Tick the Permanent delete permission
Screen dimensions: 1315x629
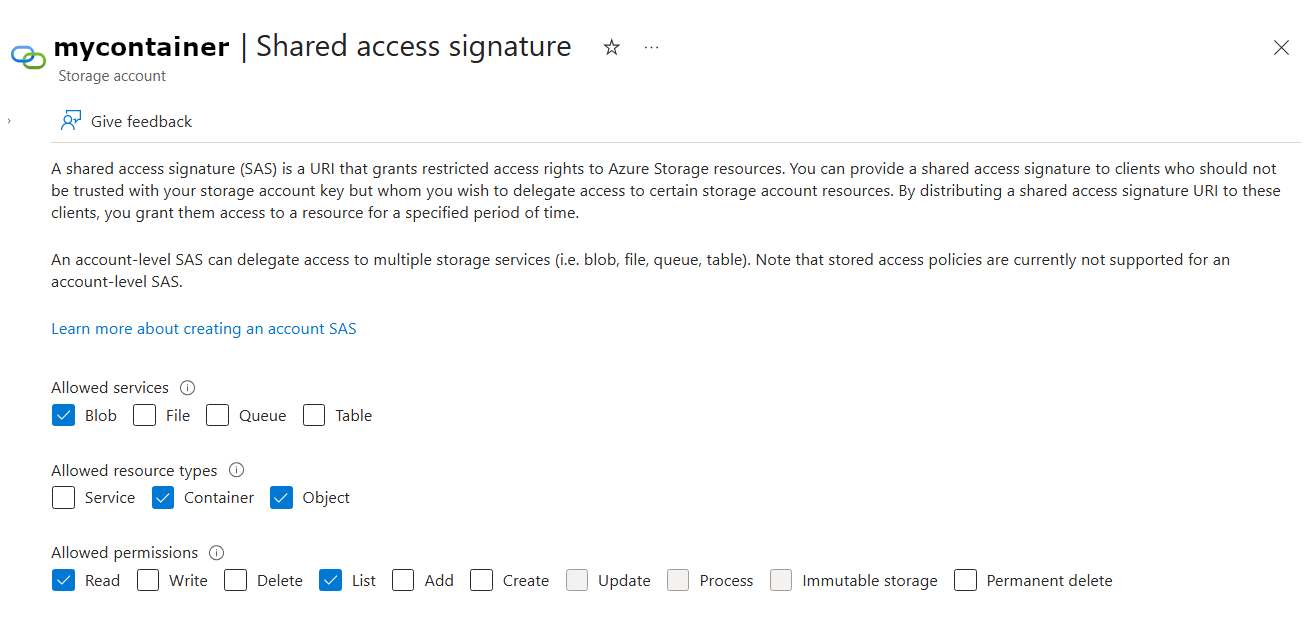[965, 580]
